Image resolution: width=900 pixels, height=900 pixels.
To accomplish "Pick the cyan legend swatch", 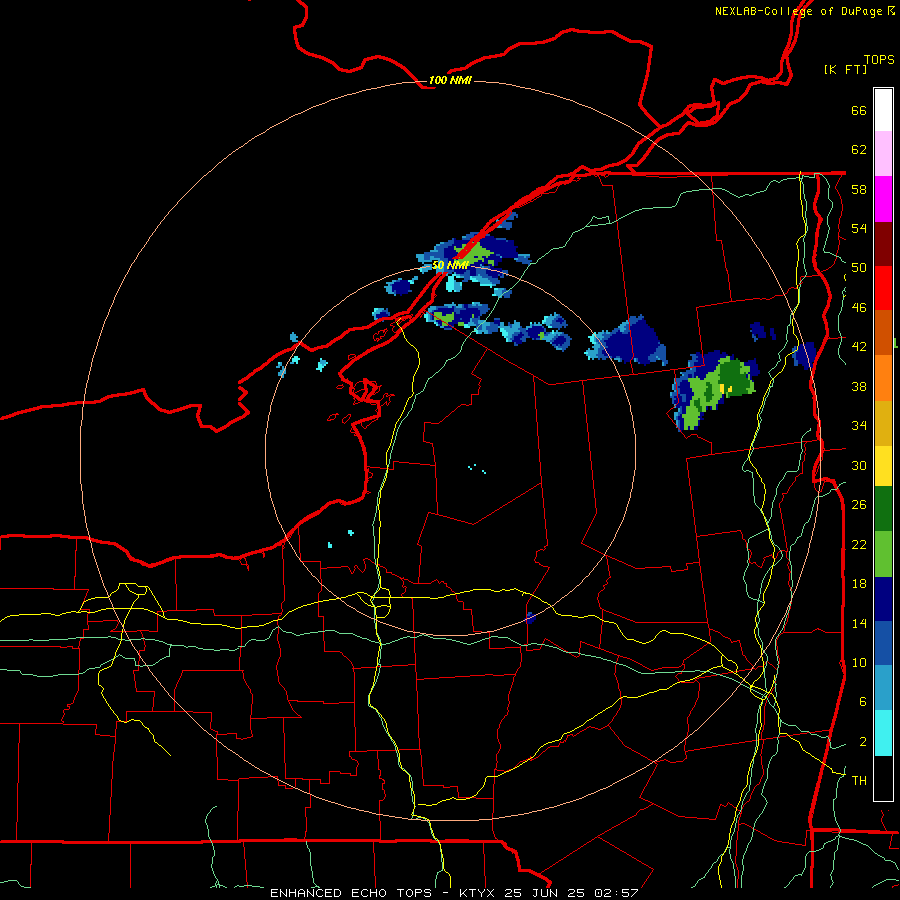I will coord(883,733).
